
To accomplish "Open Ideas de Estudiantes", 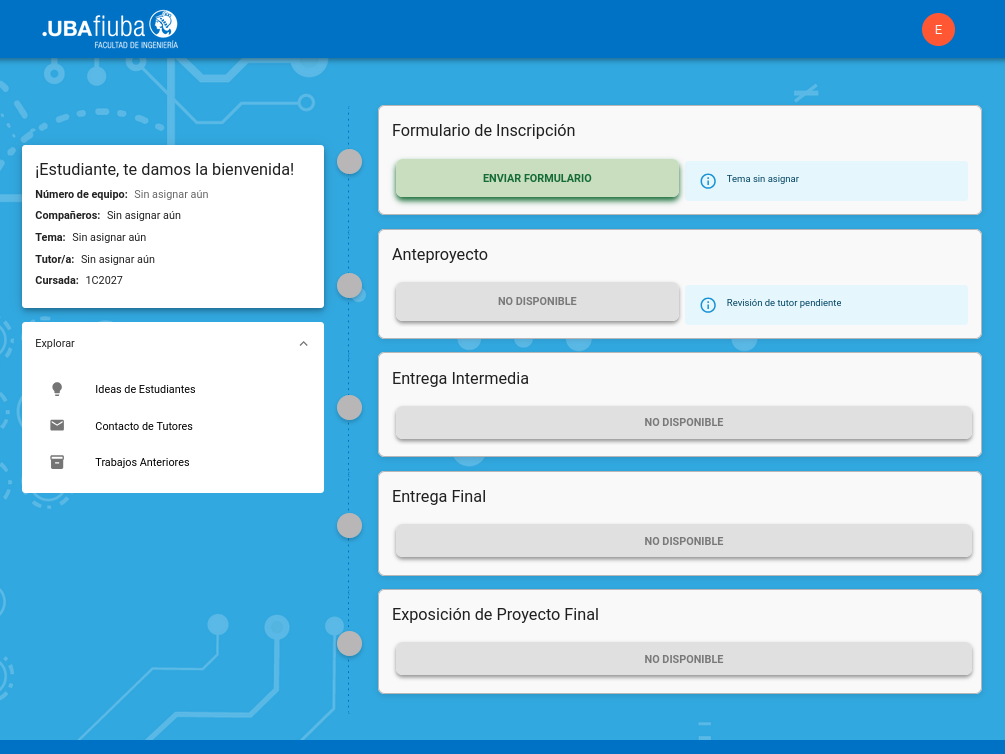I will pos(145,389).
